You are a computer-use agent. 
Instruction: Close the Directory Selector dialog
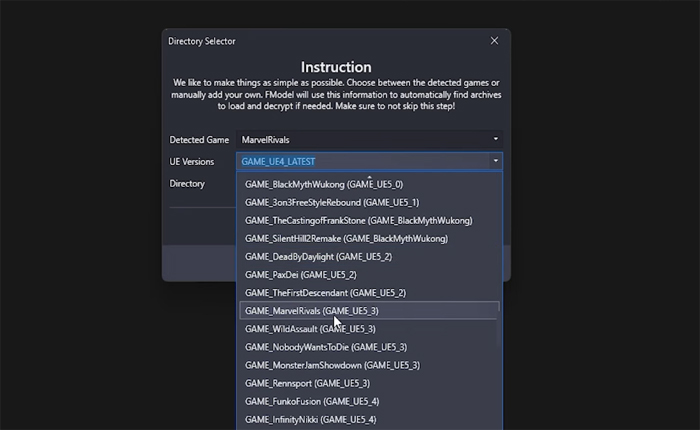coord(494,41)
